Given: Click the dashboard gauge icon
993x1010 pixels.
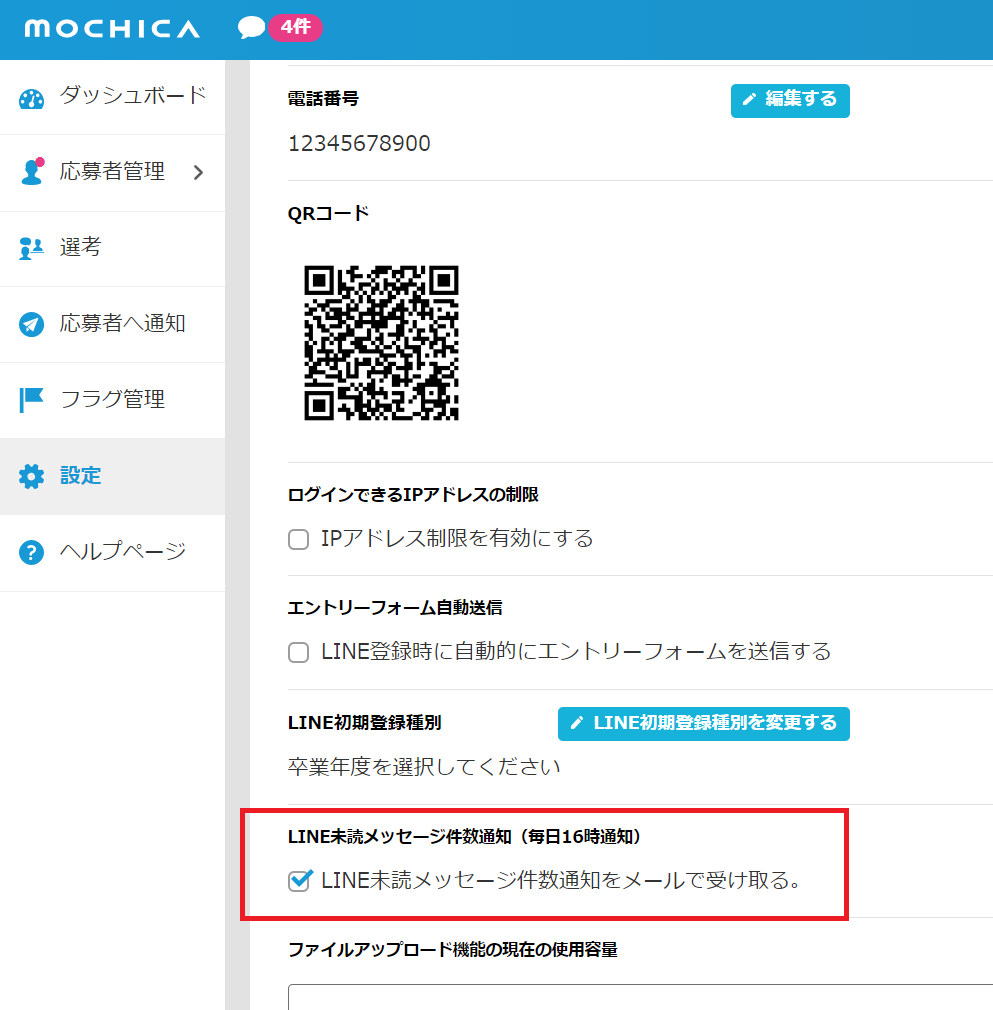Looking at the screenshot, I should click(x=32, y=98).
